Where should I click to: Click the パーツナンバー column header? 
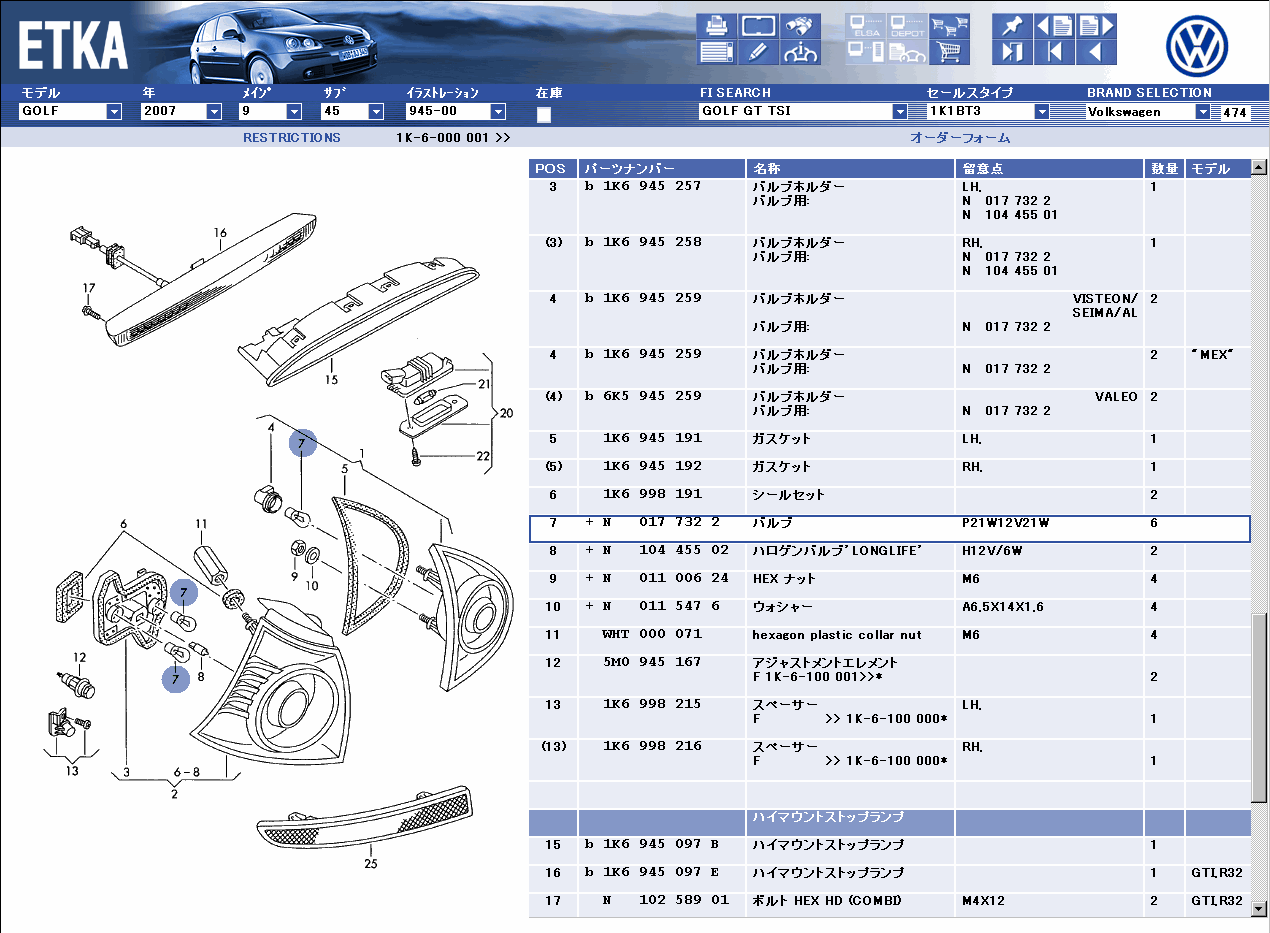662,169
